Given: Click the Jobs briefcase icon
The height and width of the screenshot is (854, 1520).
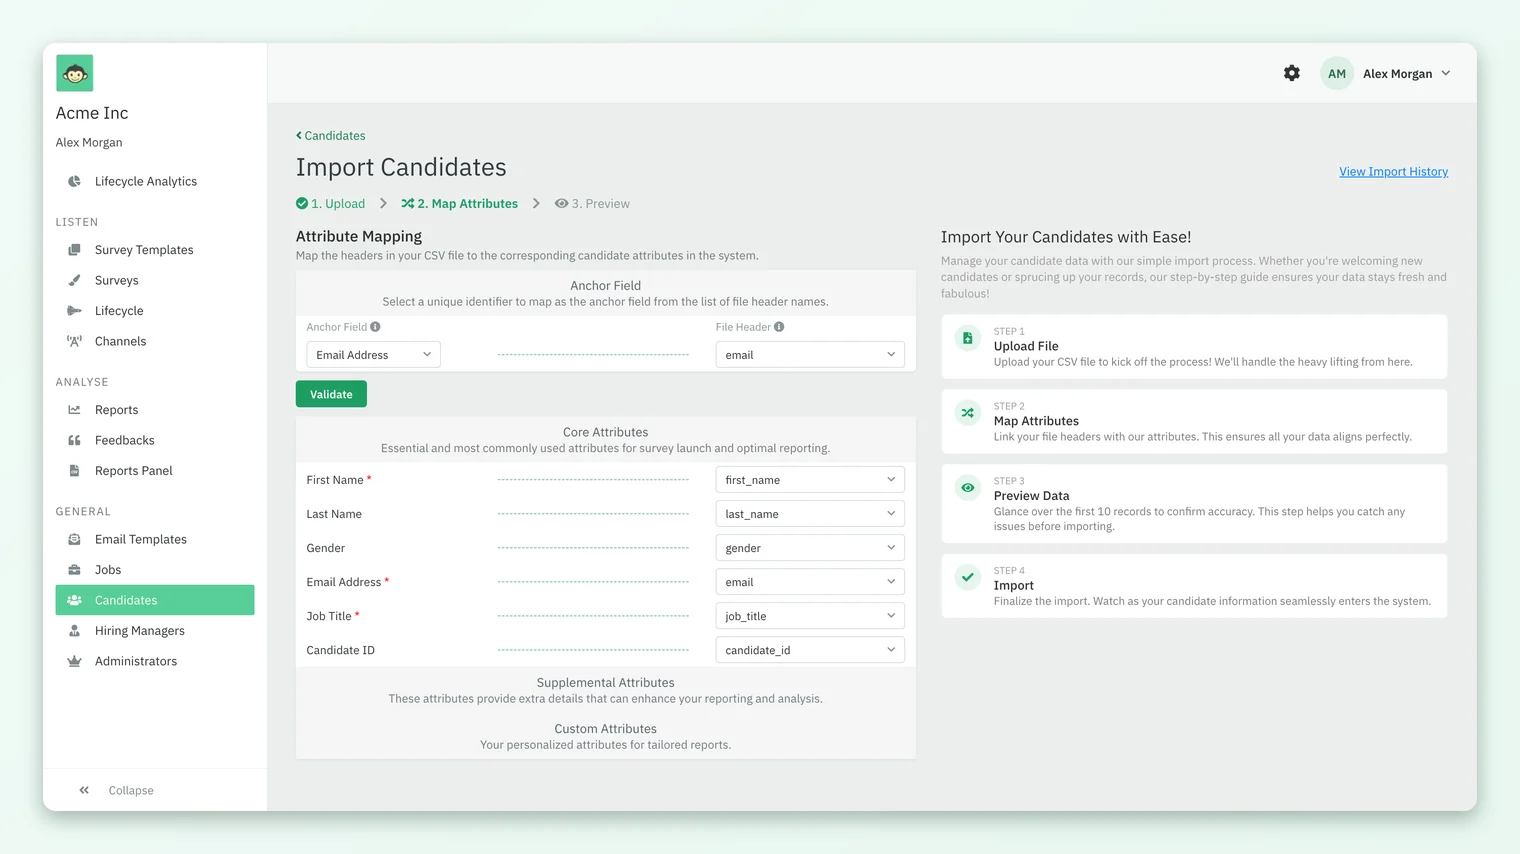Looking at the screenshot, I should [74, 570].
